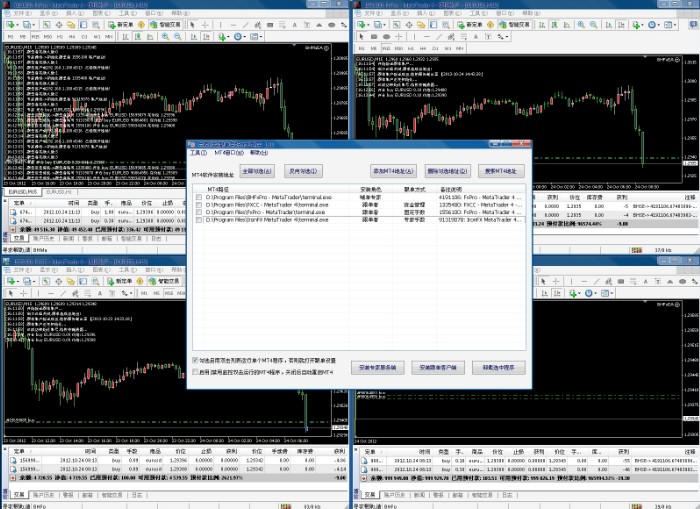Open Strategy Tester icon in top-right MT4 window
Viewport: 700px width, 509px height.
tap(446, 25)
